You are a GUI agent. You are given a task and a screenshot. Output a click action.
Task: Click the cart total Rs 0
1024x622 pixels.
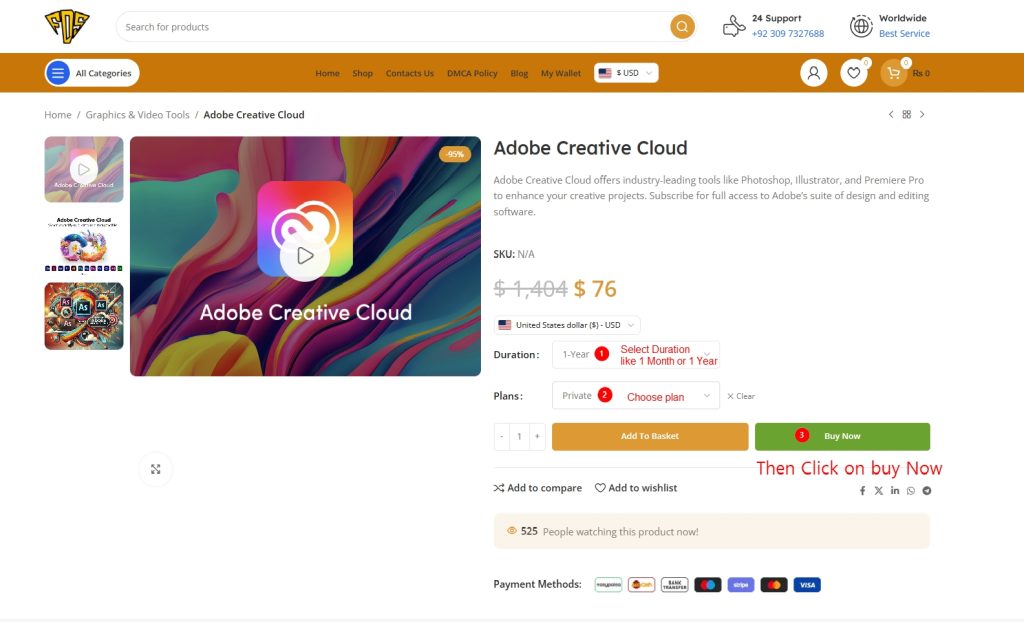coord(921,73)
